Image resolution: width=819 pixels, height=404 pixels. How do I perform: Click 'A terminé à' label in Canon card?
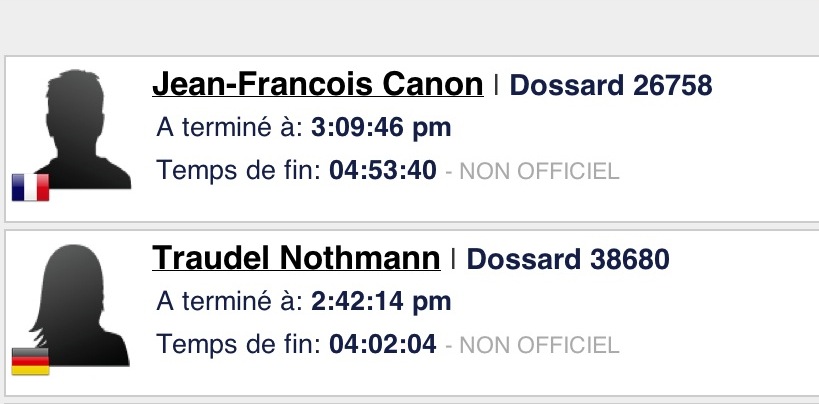[x=230, y=127]
